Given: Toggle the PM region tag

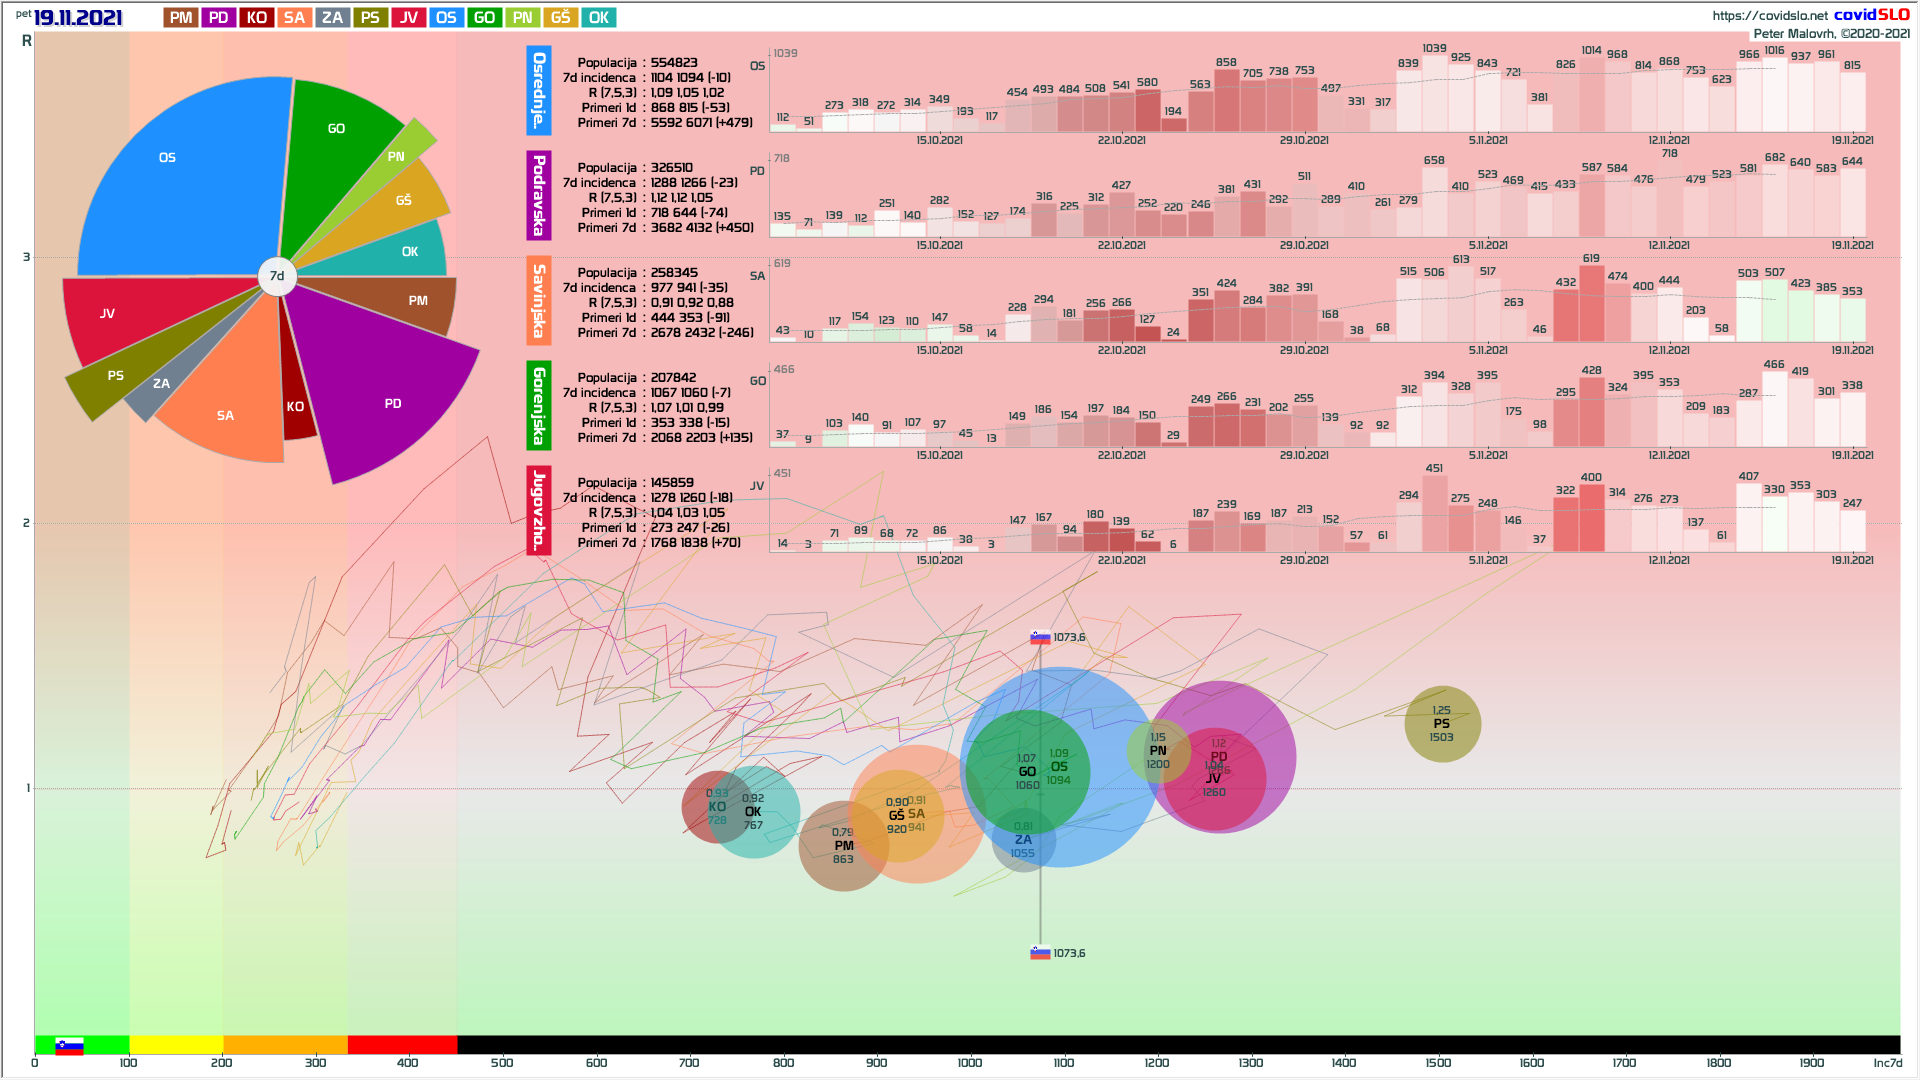Looking at the screenshot, I should [x=181, y=18].
